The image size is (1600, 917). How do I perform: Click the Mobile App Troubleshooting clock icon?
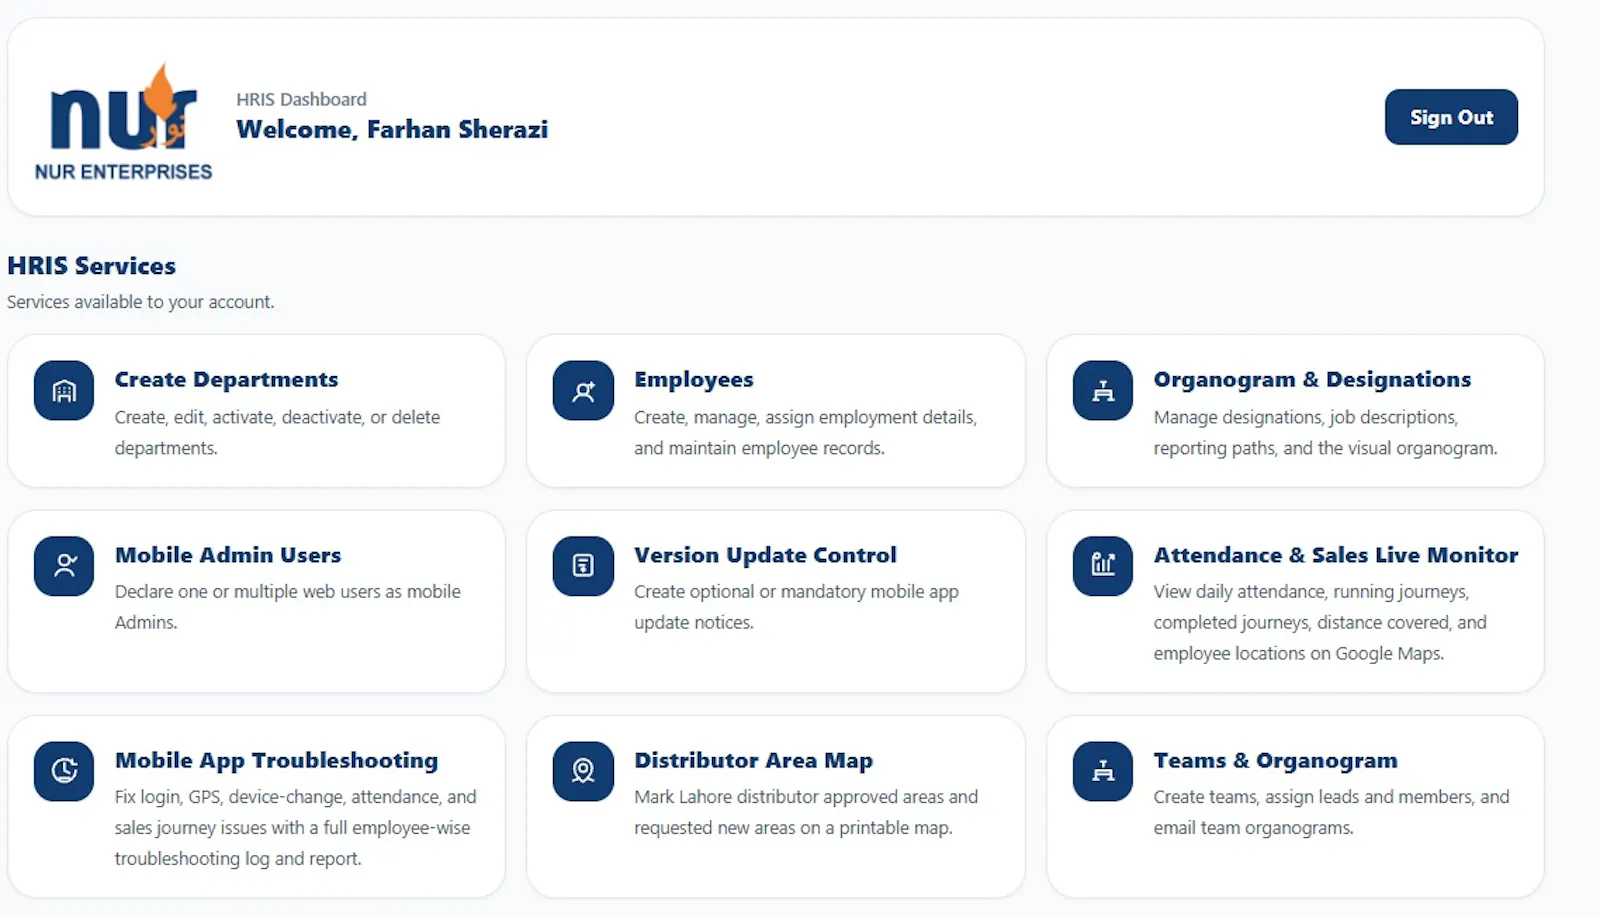pos(64,771)
